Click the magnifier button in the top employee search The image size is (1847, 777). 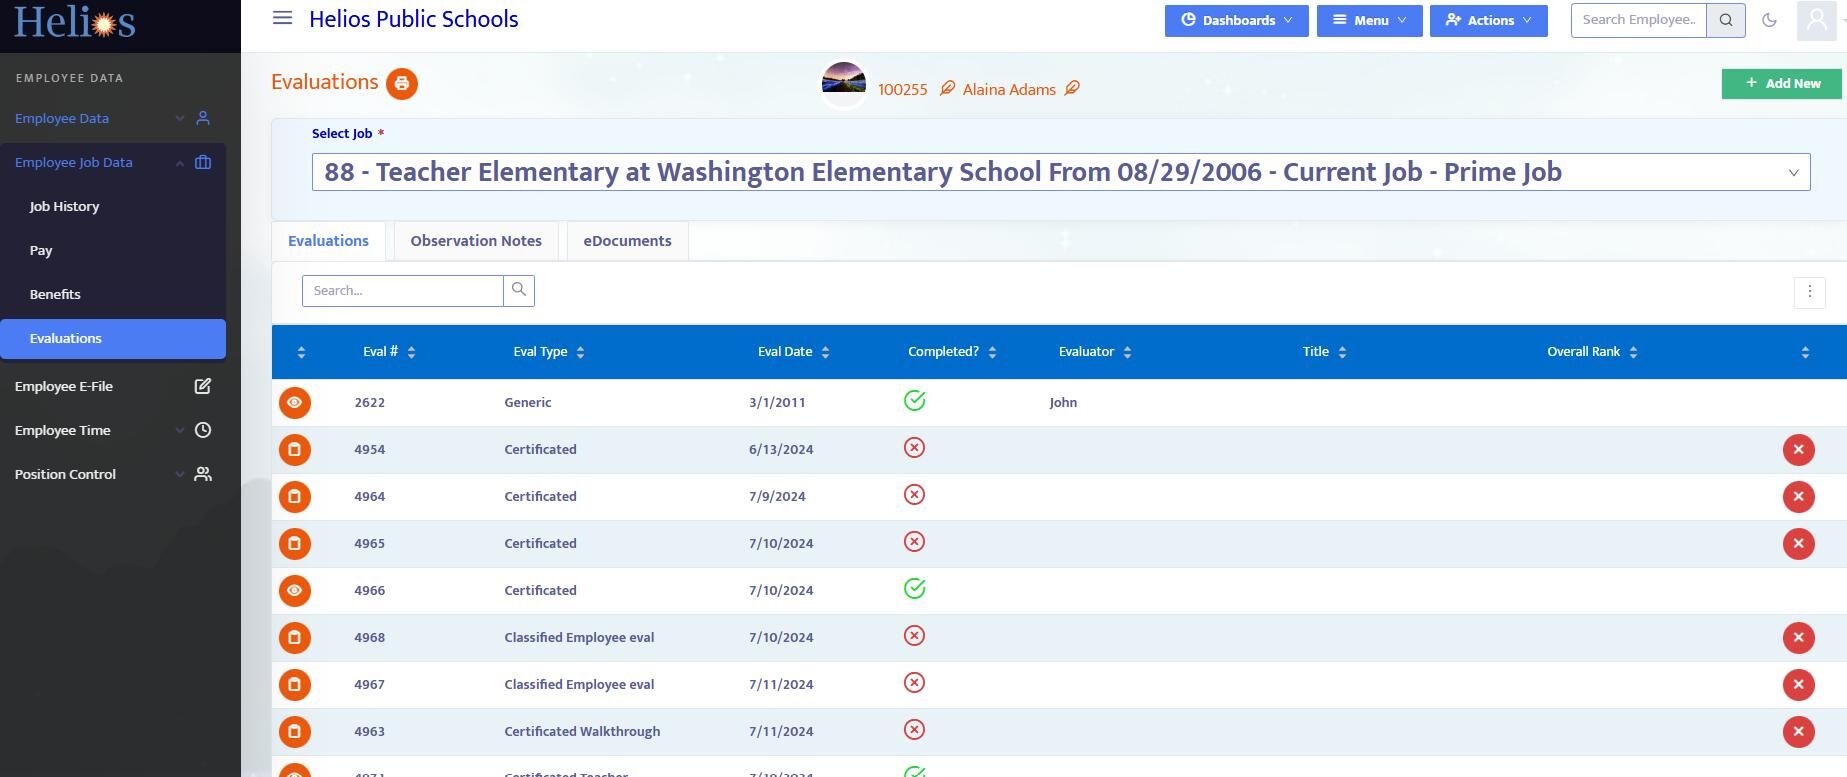(1726, 20)
